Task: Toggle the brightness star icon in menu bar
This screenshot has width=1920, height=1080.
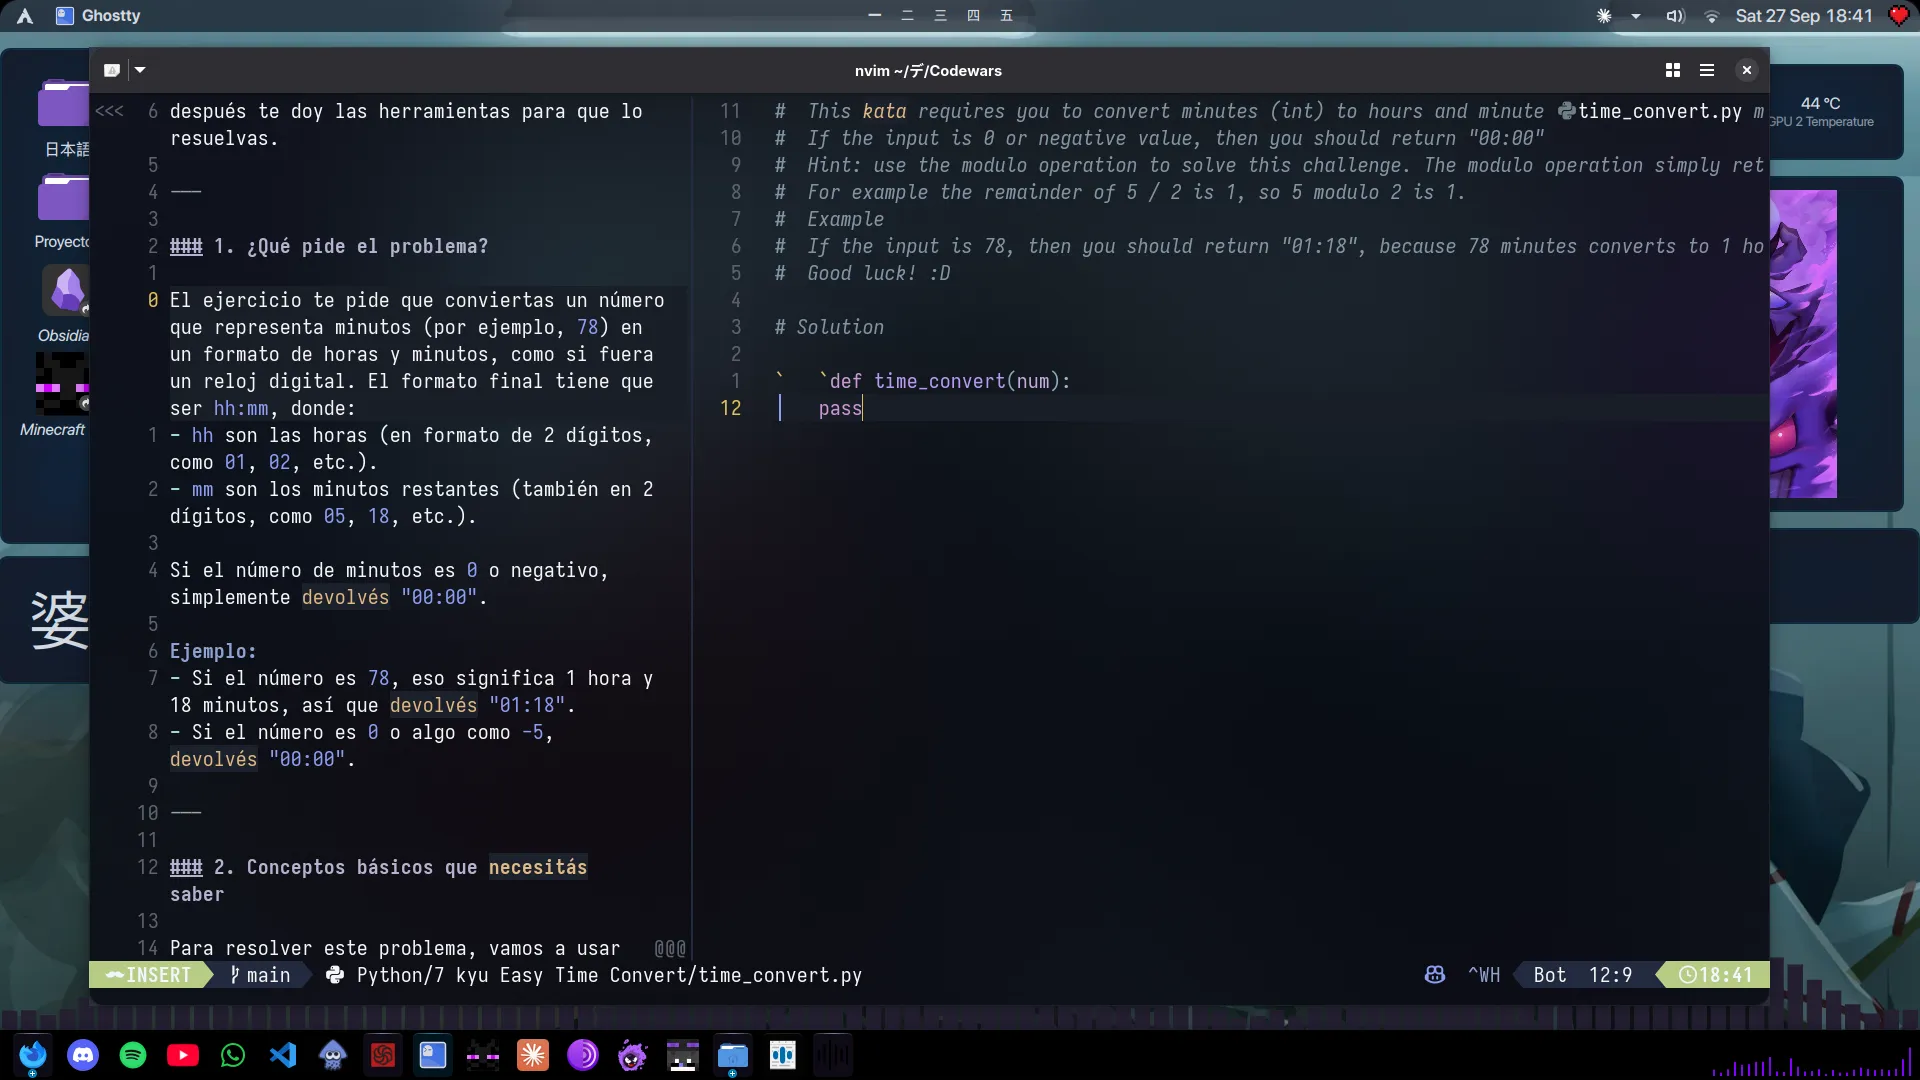Action: point(1604,16)
